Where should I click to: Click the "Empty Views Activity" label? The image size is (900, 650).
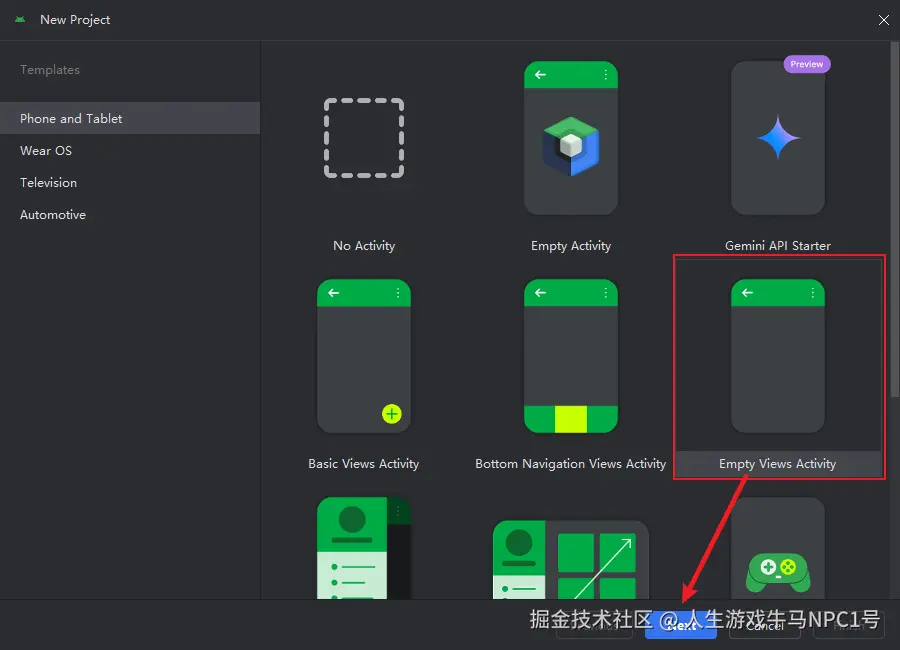777,464
